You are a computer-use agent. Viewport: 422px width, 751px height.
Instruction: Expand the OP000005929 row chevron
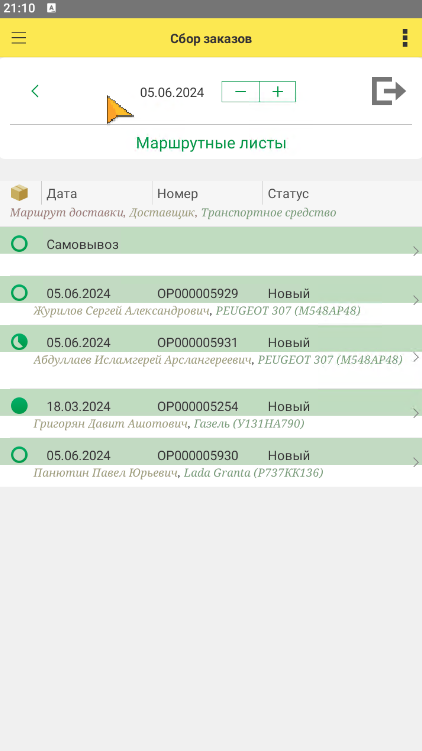[416, 300]
